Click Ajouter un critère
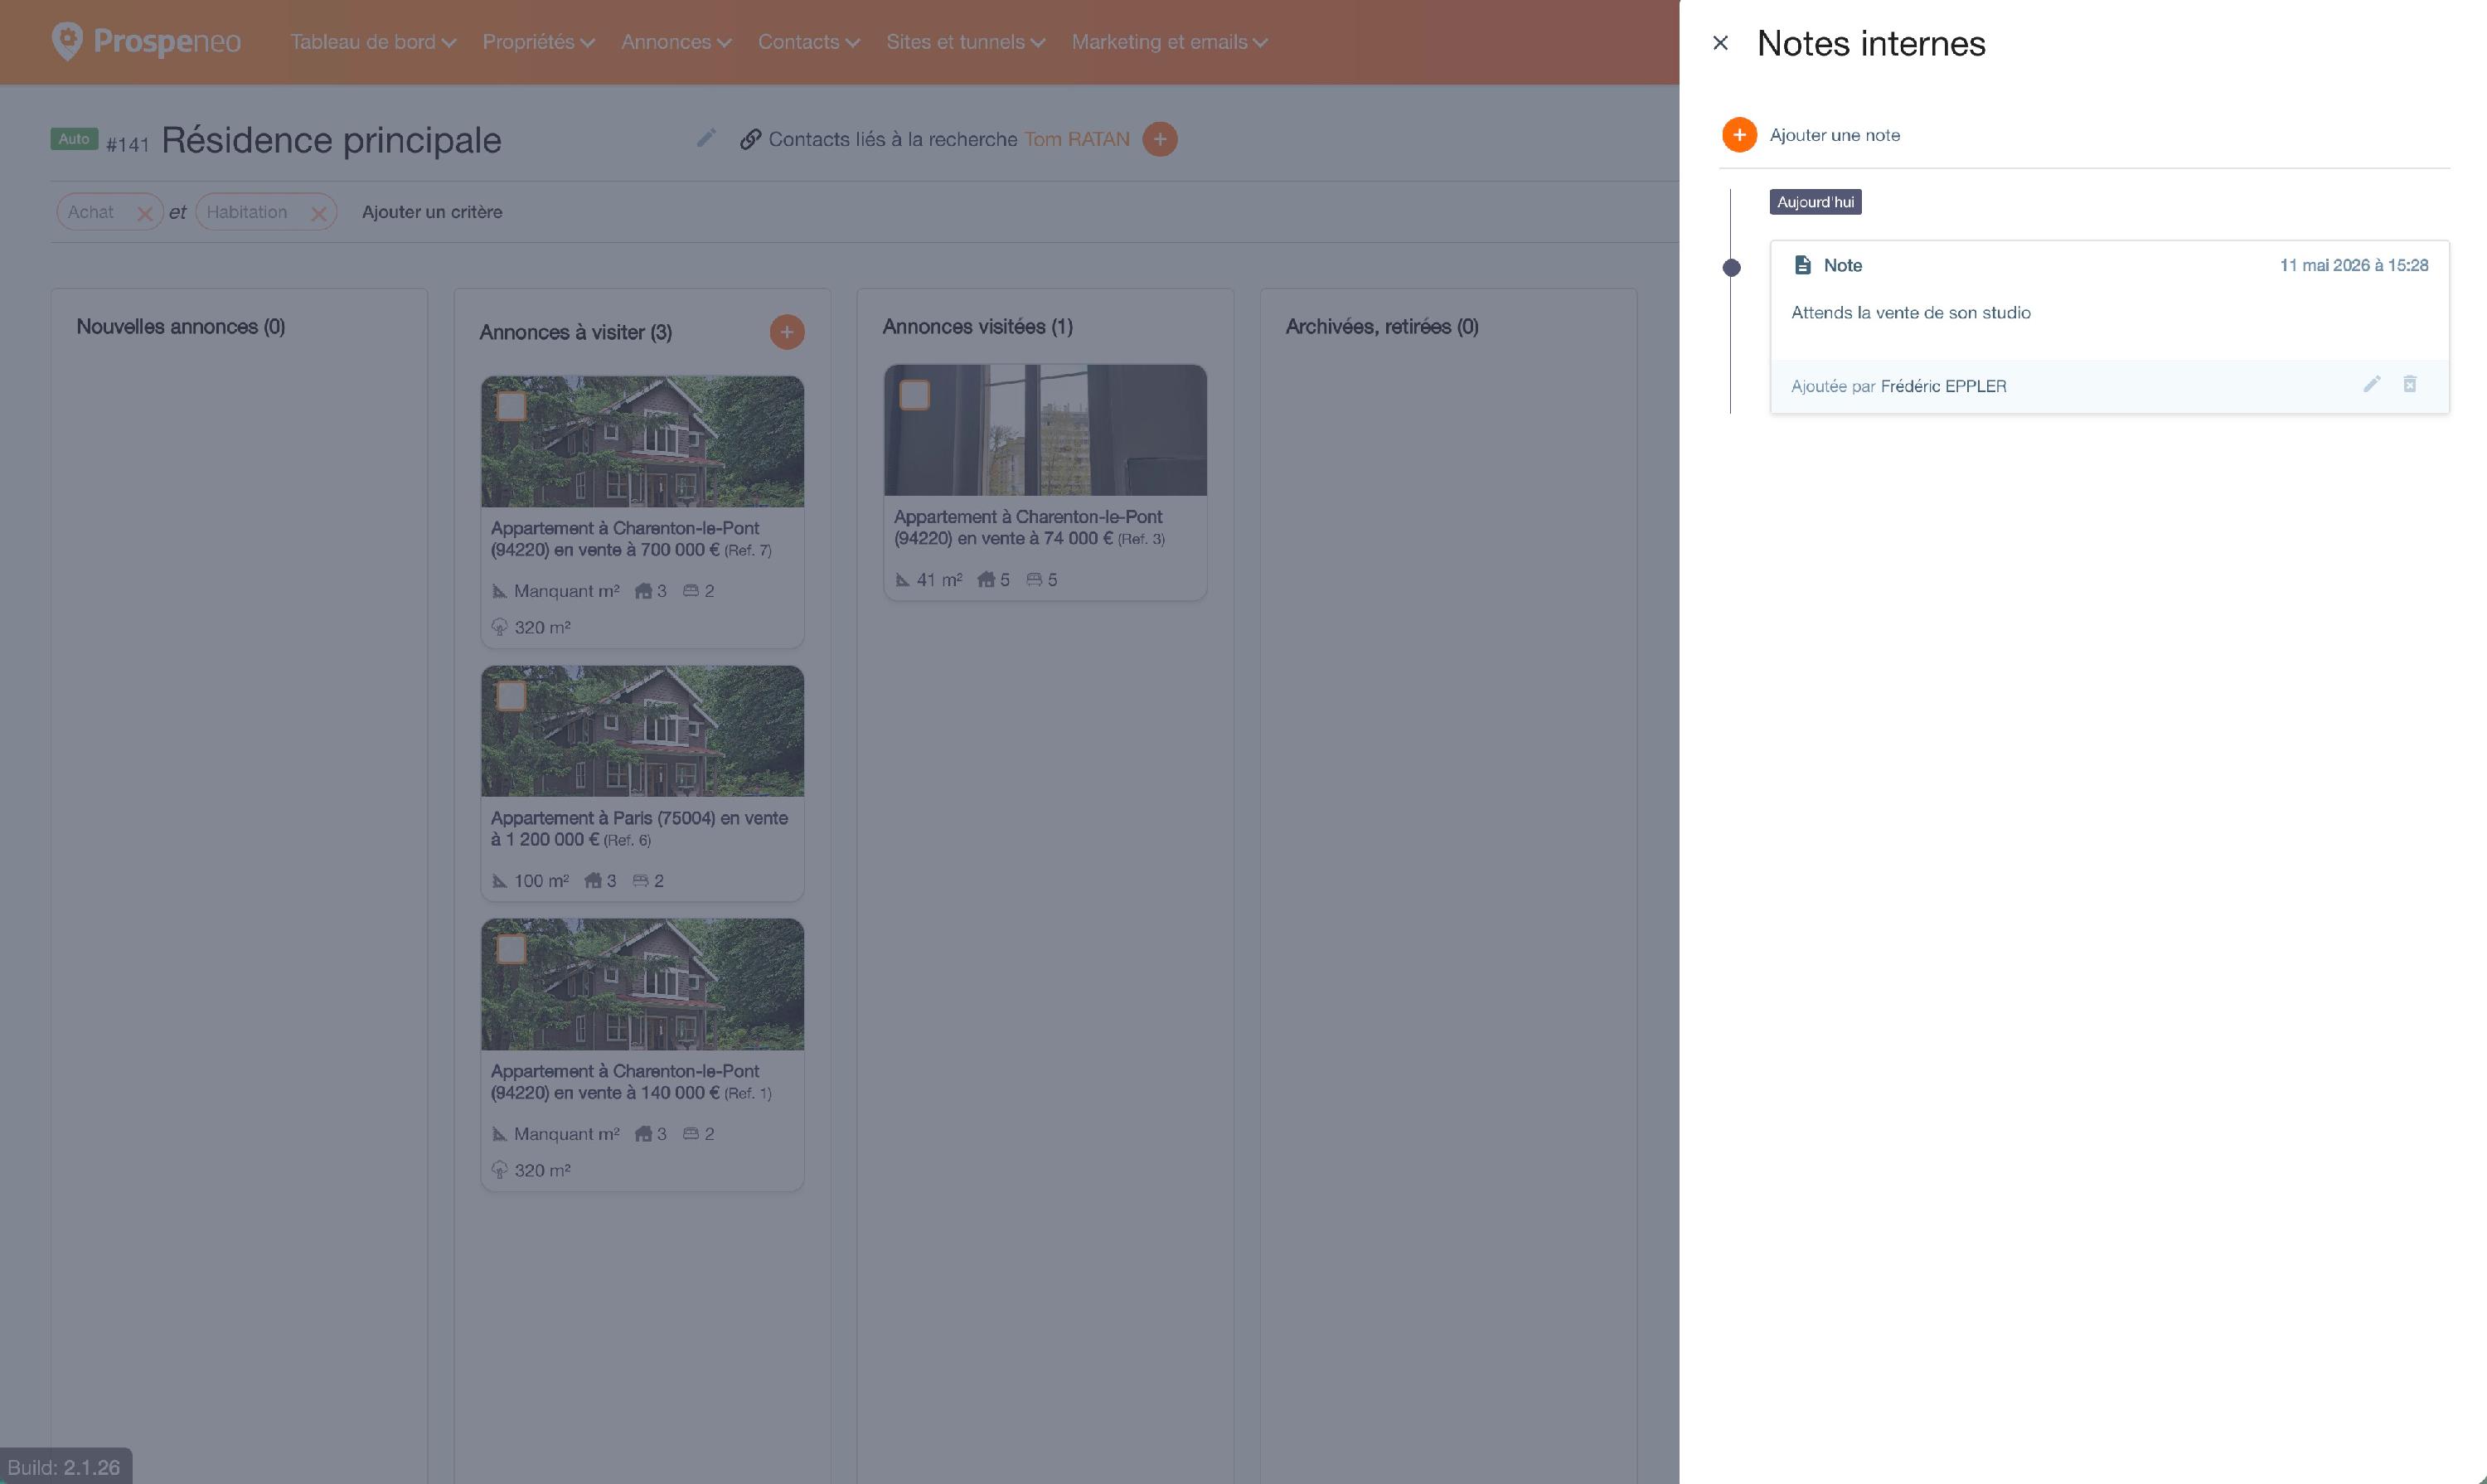 (432, 212)
